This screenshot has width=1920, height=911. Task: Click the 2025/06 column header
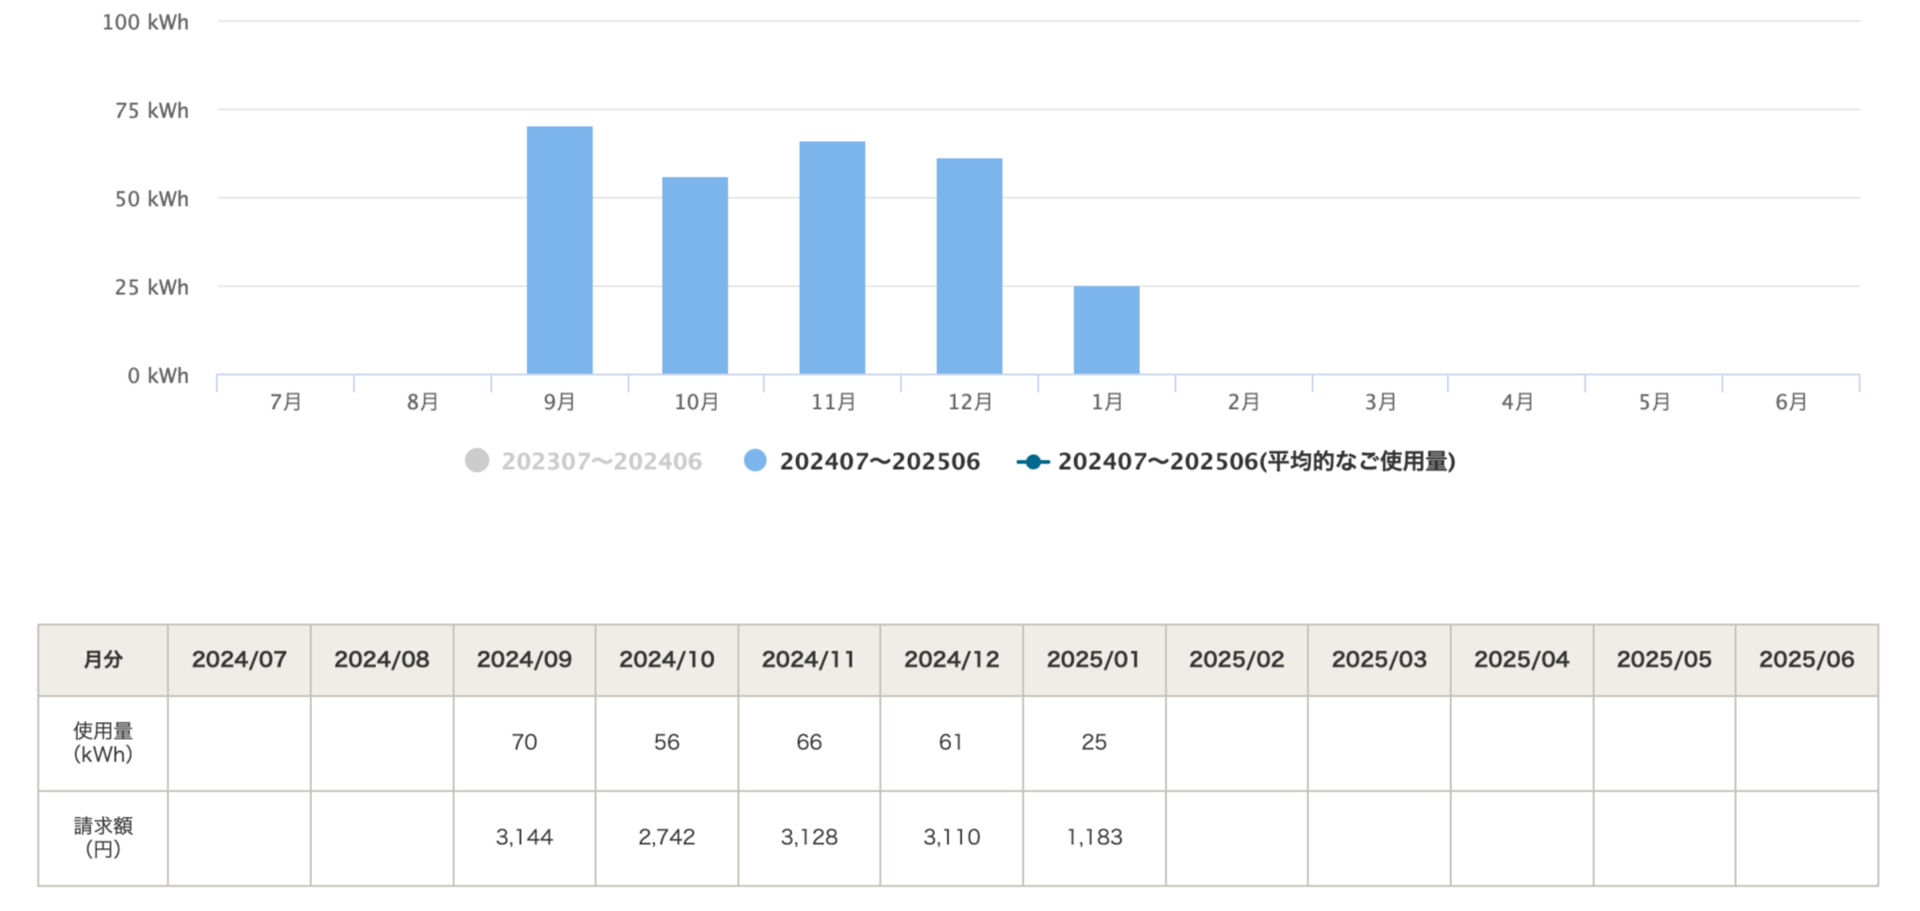click(1807, 660)
